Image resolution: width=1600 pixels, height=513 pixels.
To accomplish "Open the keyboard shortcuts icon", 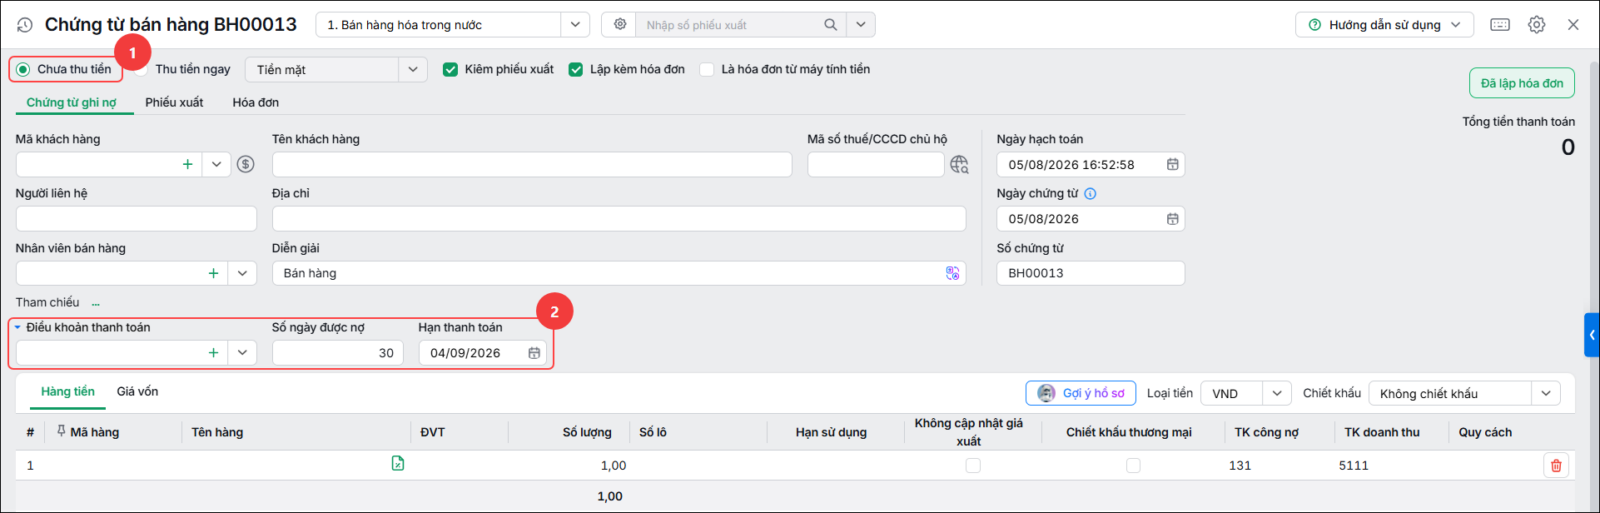I will click(1500, 25).
